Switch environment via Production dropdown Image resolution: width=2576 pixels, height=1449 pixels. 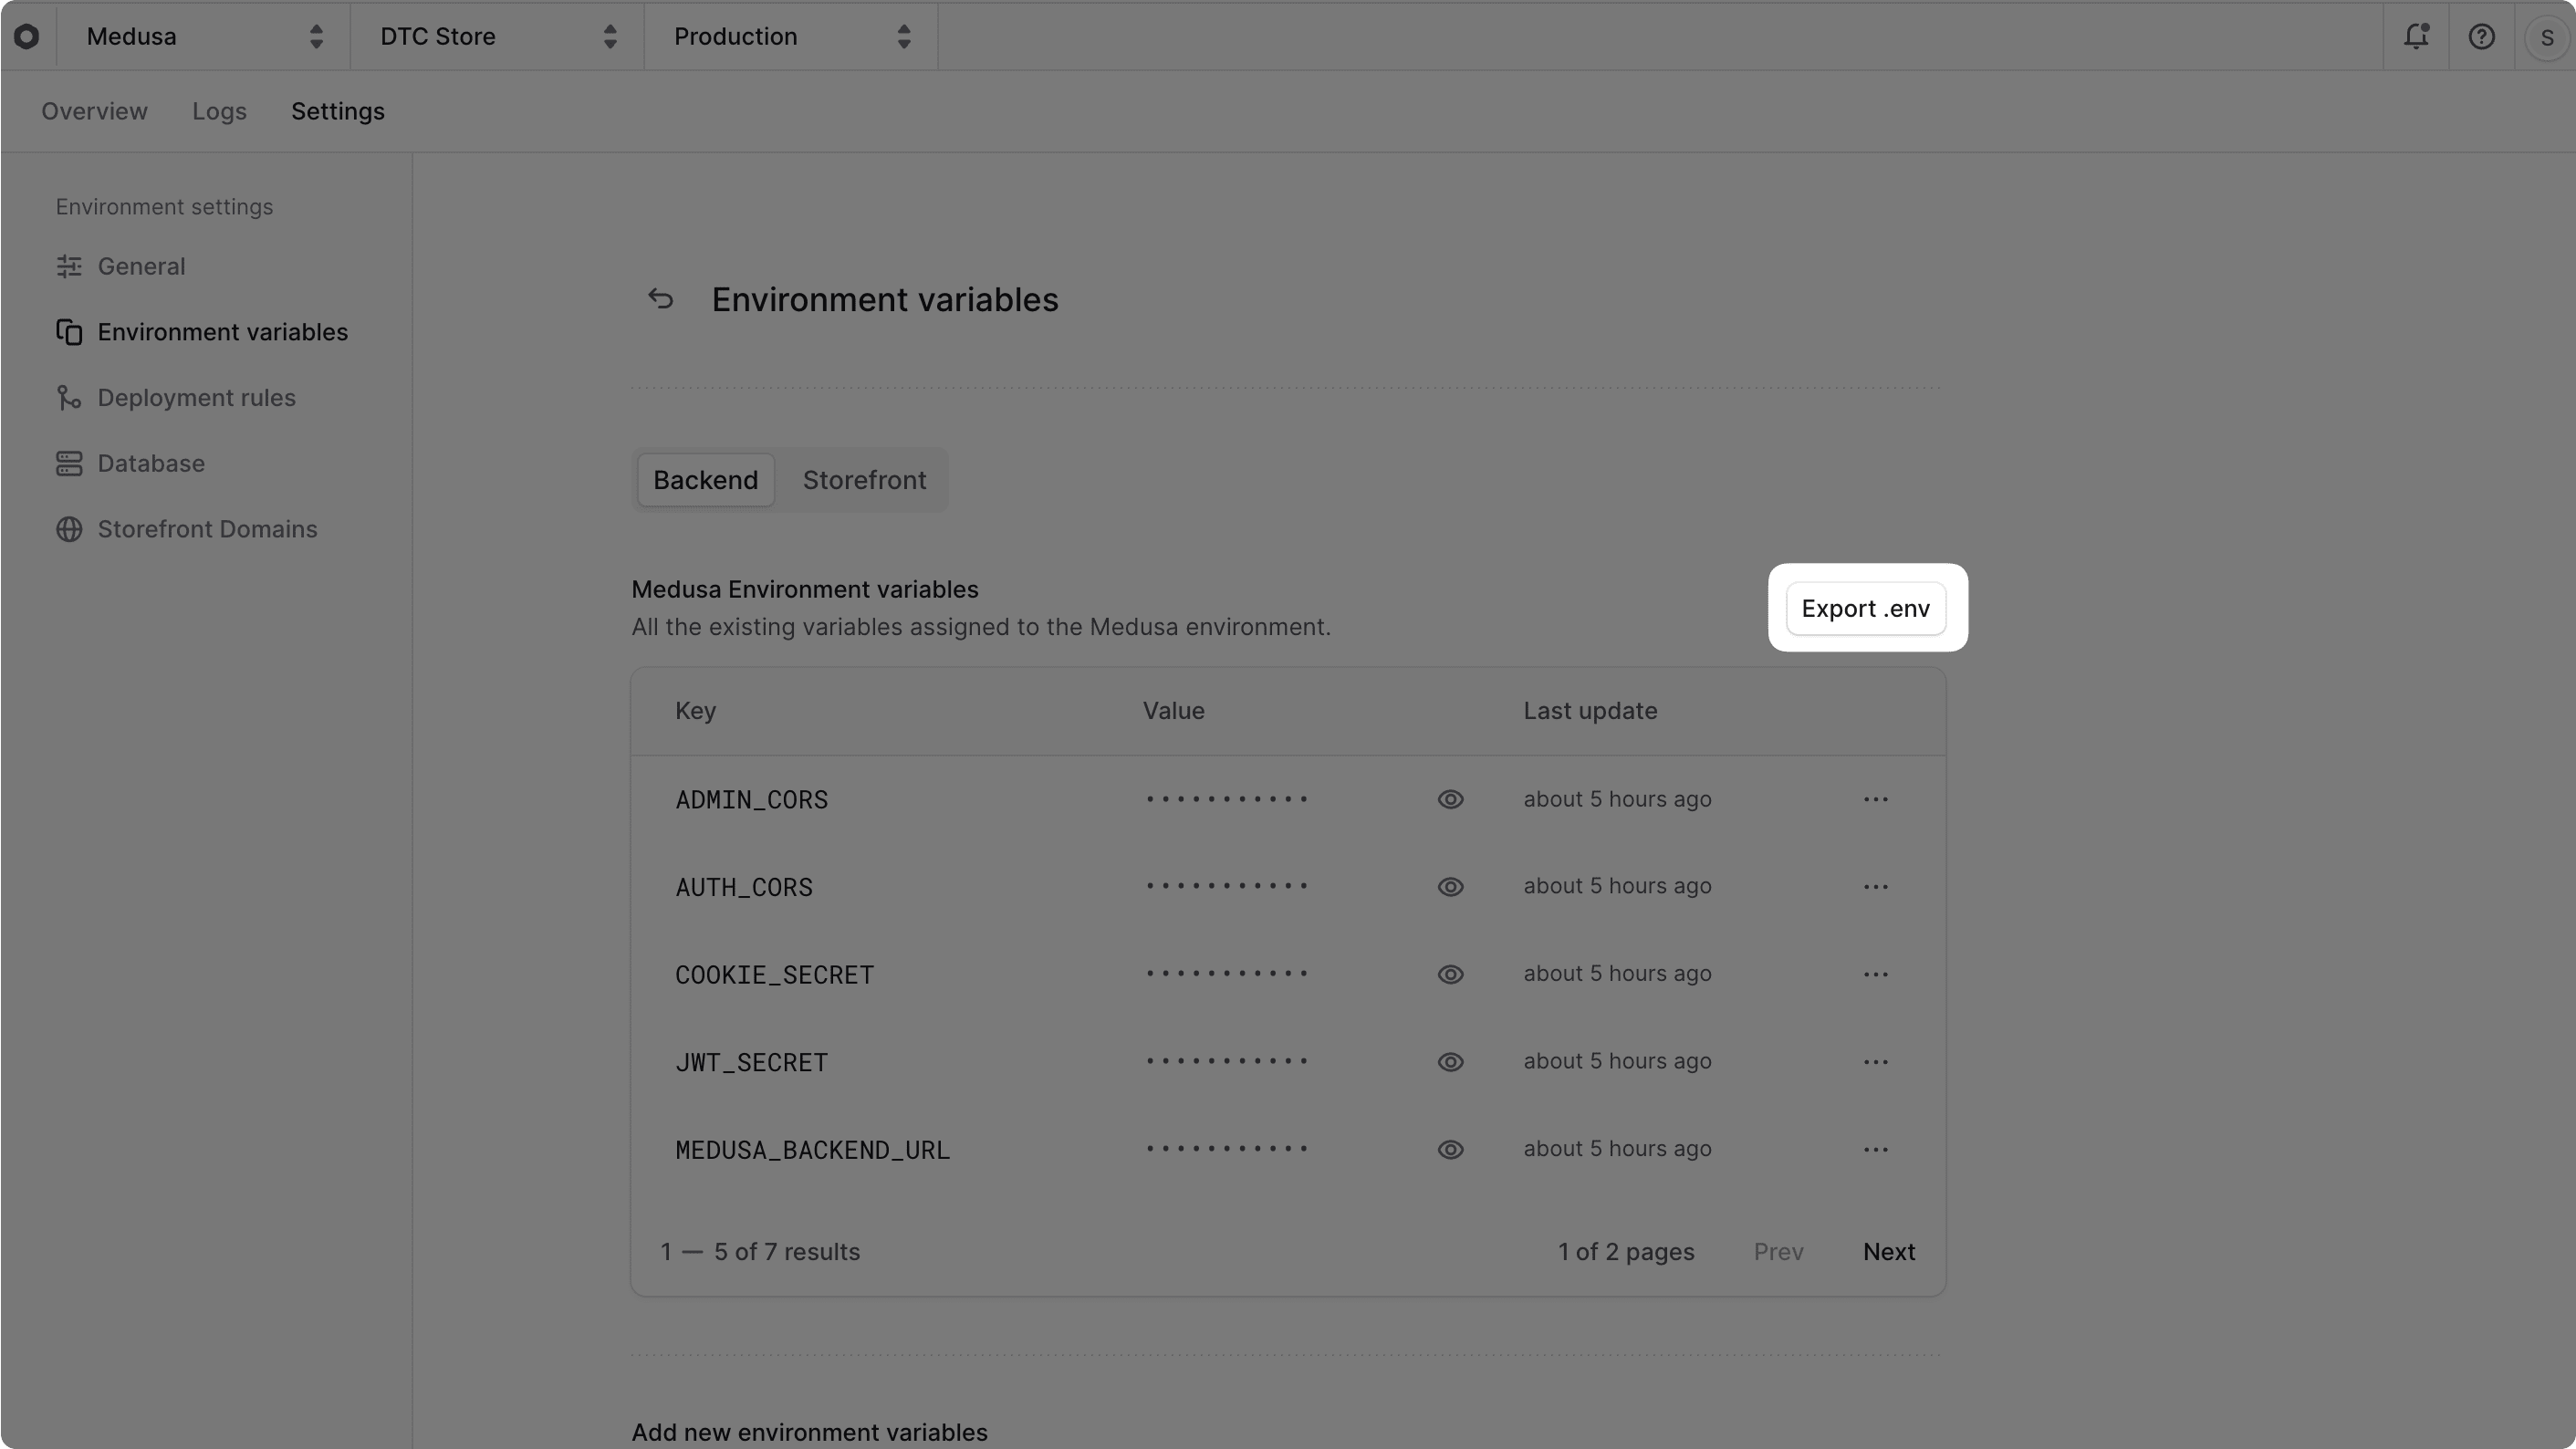coord(790,36)
